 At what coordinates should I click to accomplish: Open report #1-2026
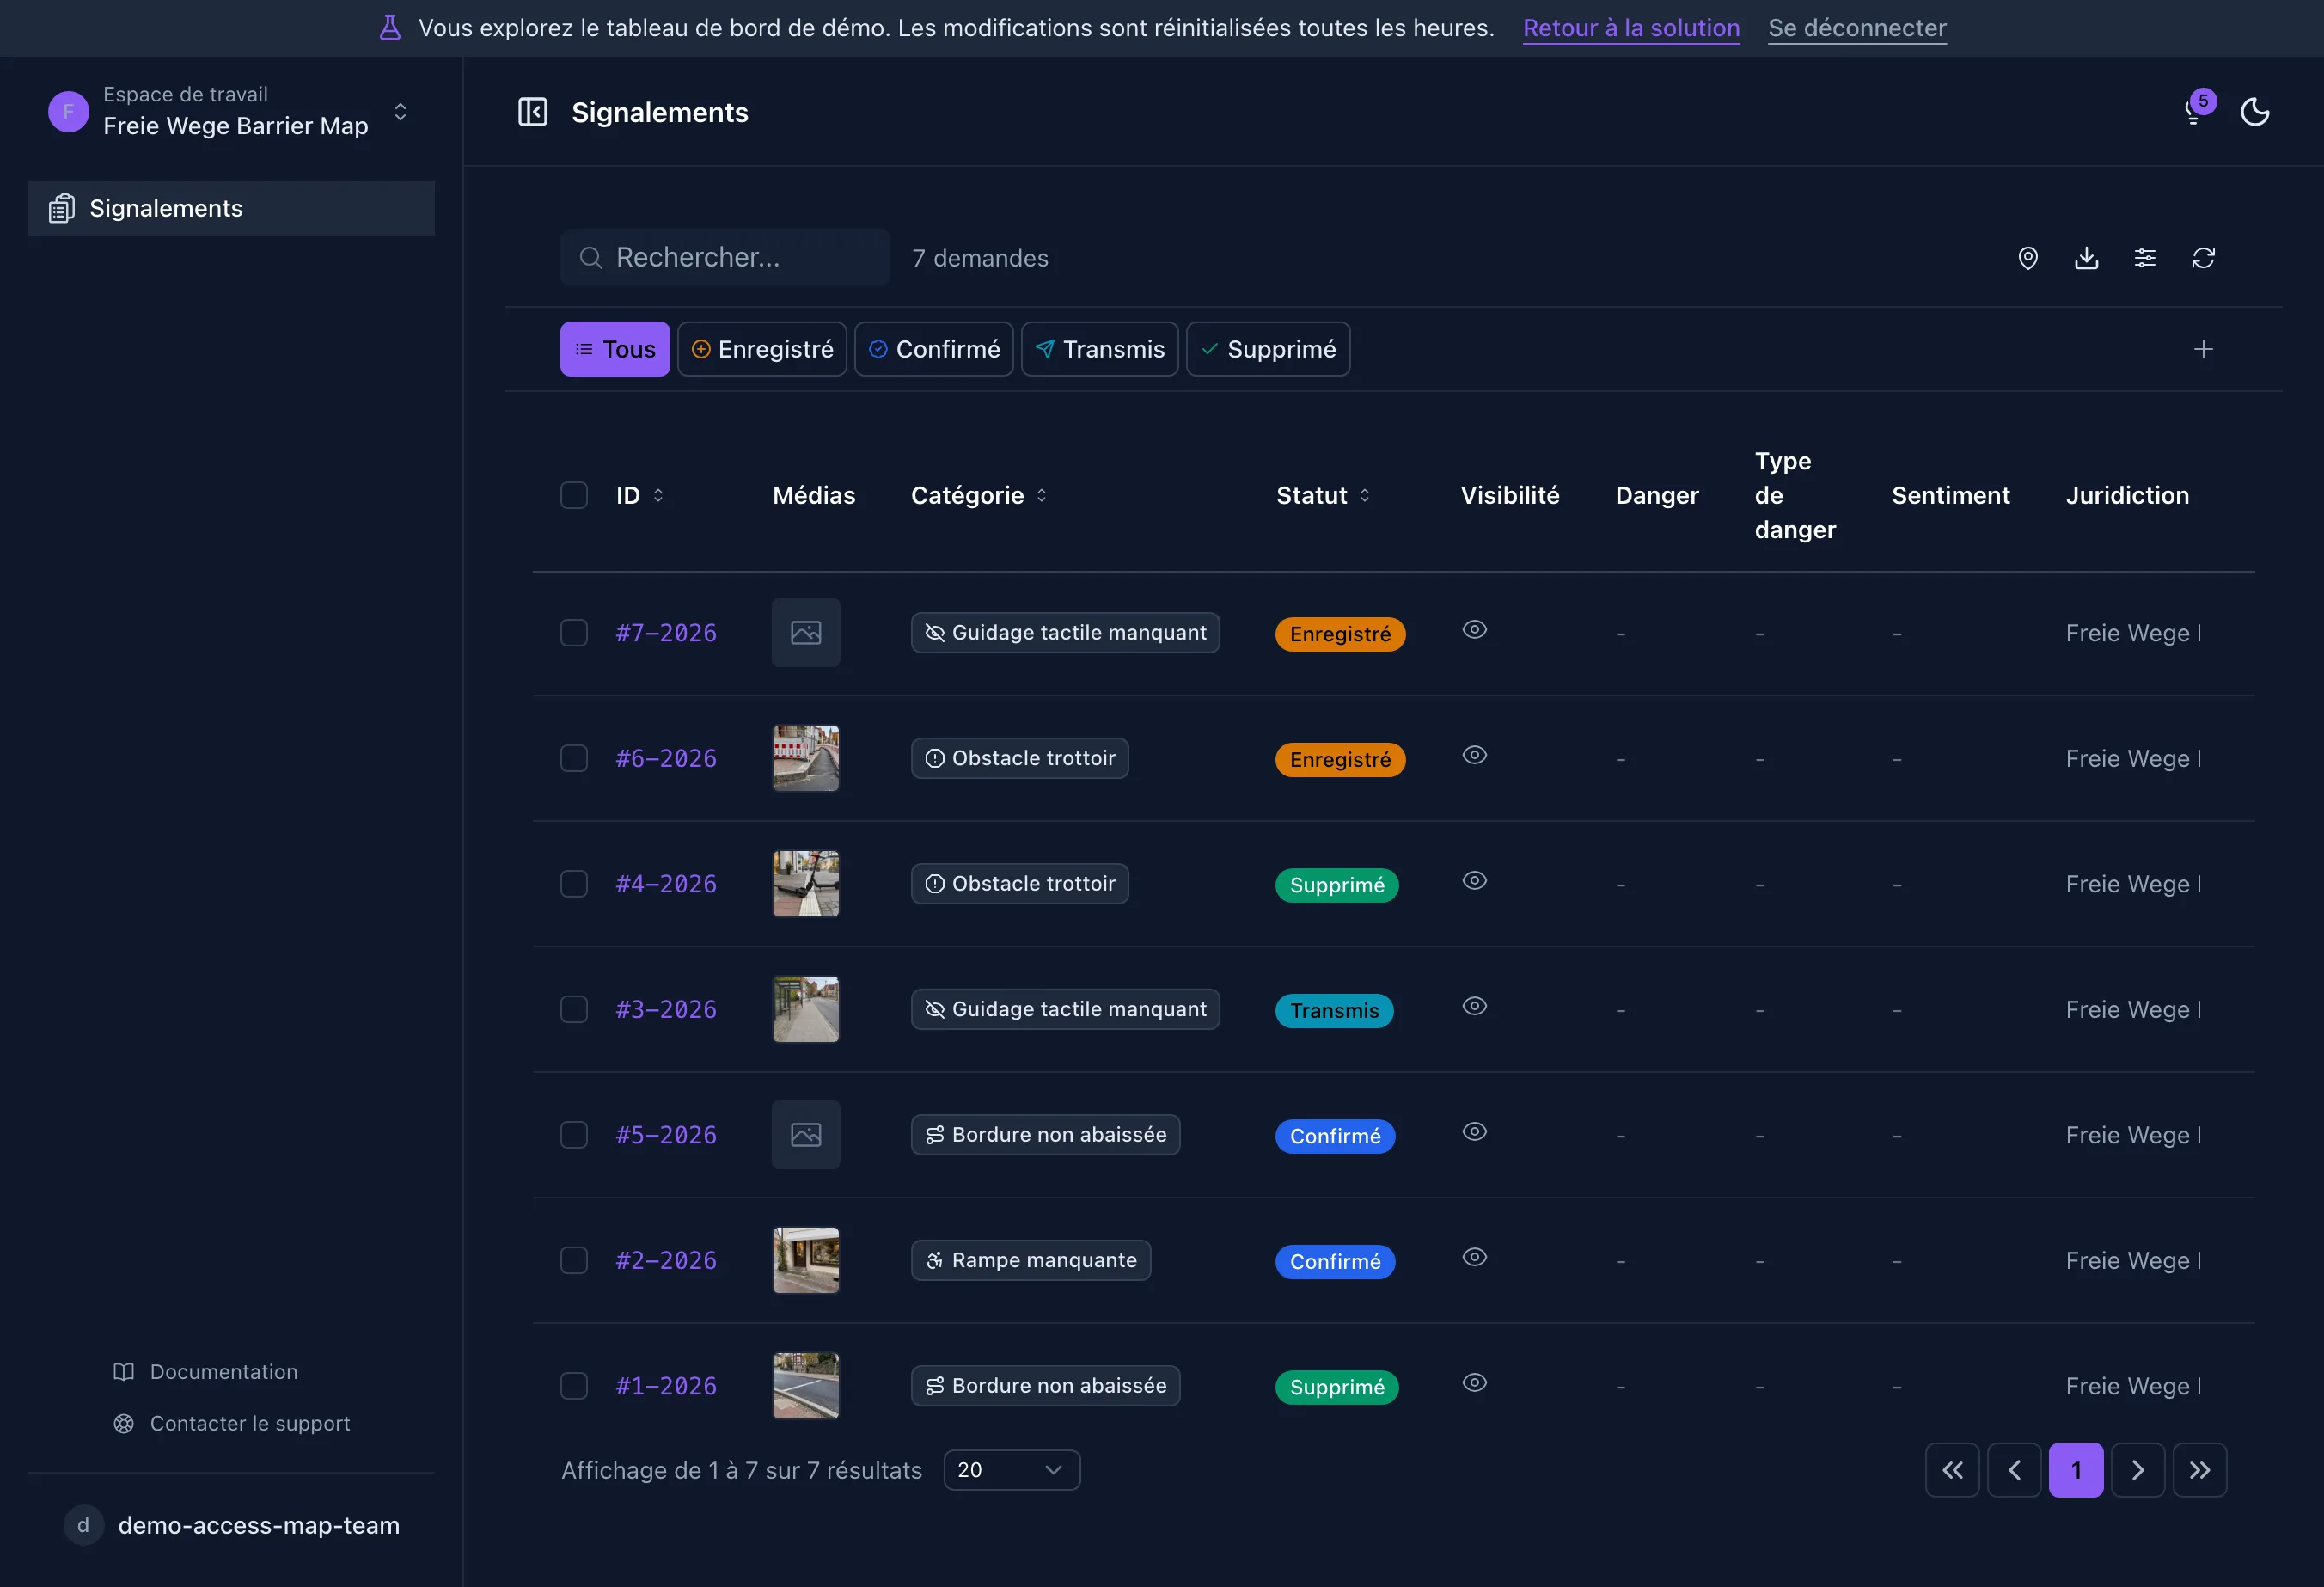click(x=666, y=1386)
